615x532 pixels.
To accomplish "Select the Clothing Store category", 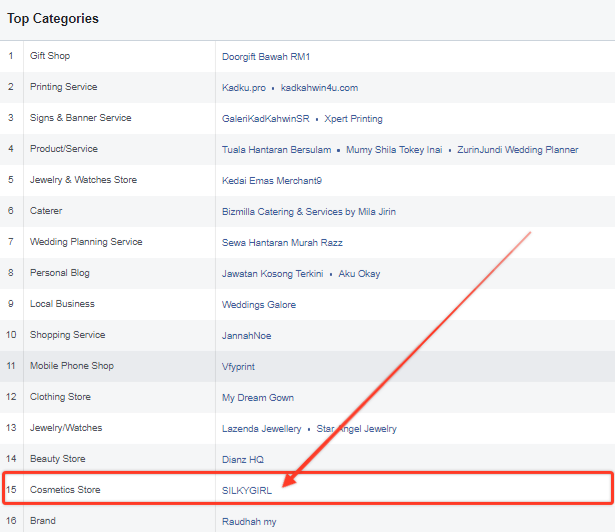I will [x=60, y=397].
